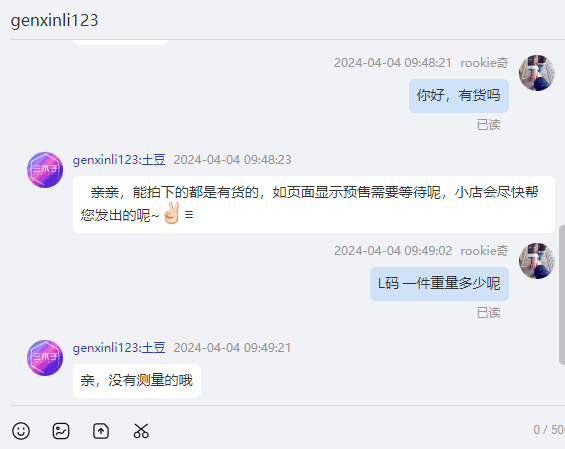
Task: Click the 你好，有货吗 message bubble
Action: [459, 96]
